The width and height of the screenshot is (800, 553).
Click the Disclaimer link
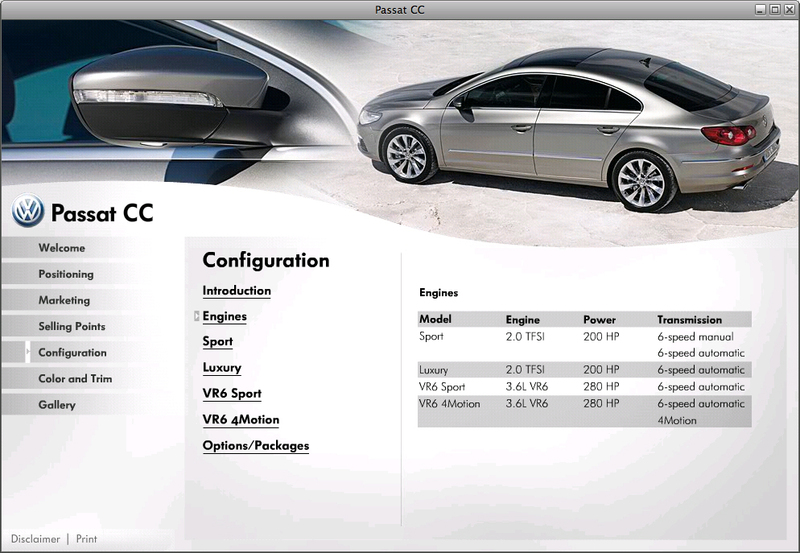click(x=35, y=539)
